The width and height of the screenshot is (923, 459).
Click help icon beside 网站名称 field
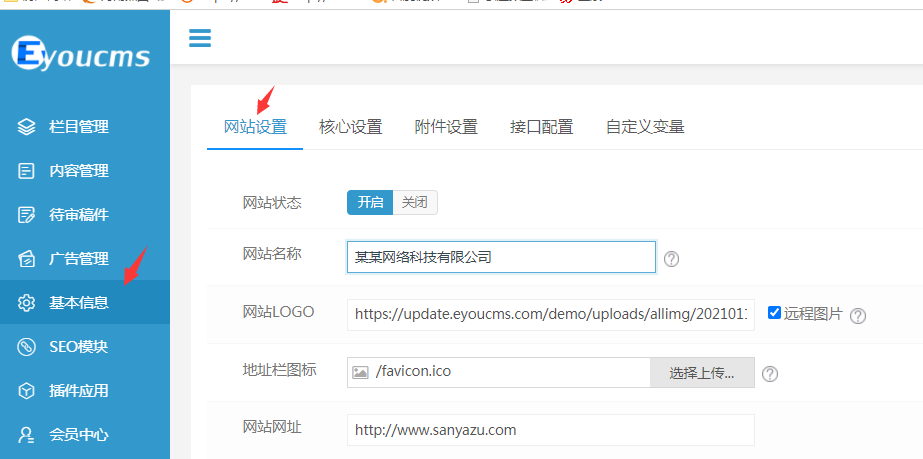[x=672, y=259]
